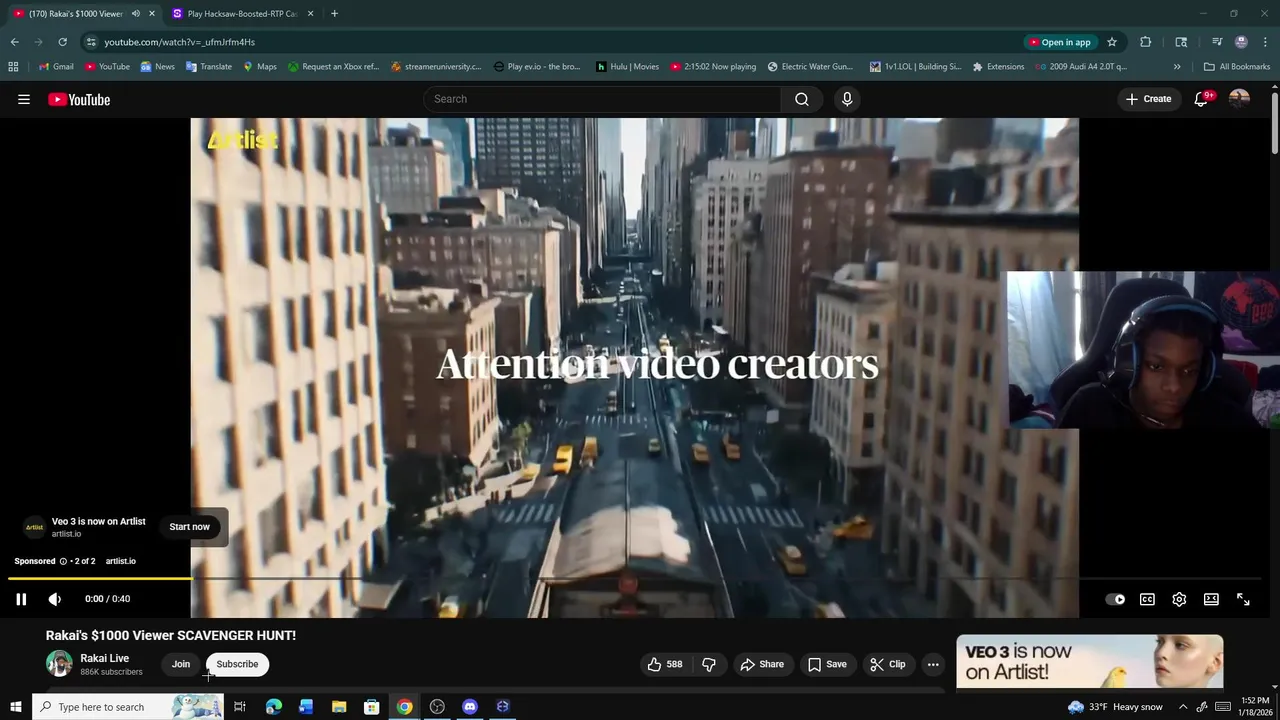Reload the current page
The width and height of the screenshot is (1280, 720).
pyautogui.click(x=62, y=42)
